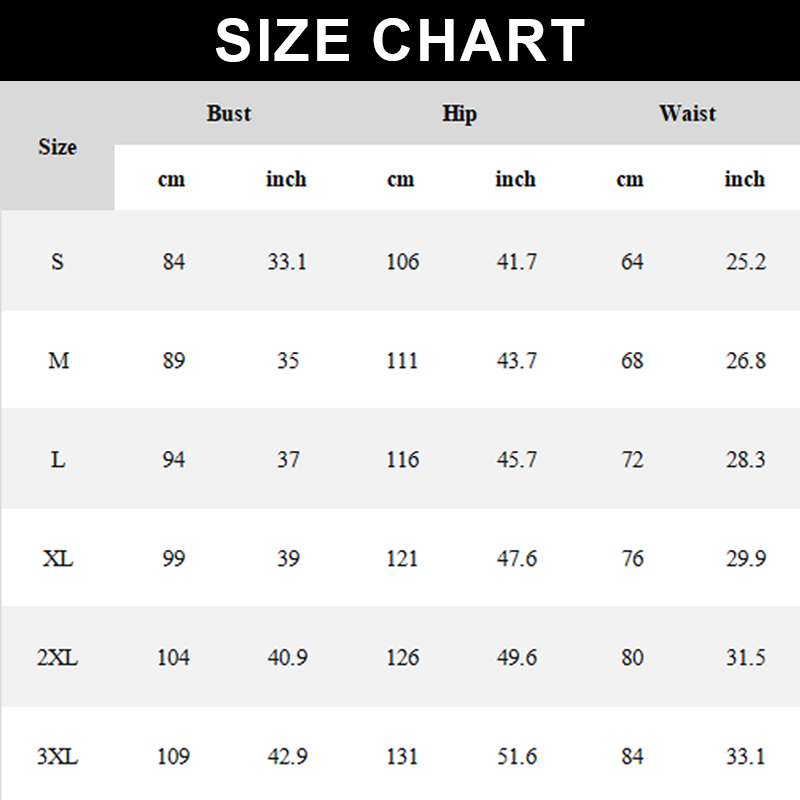Image resolution: width=800 pixels, height=800 pixels.
Task: Select bust inch value 40.9
Action: [287, 658]
